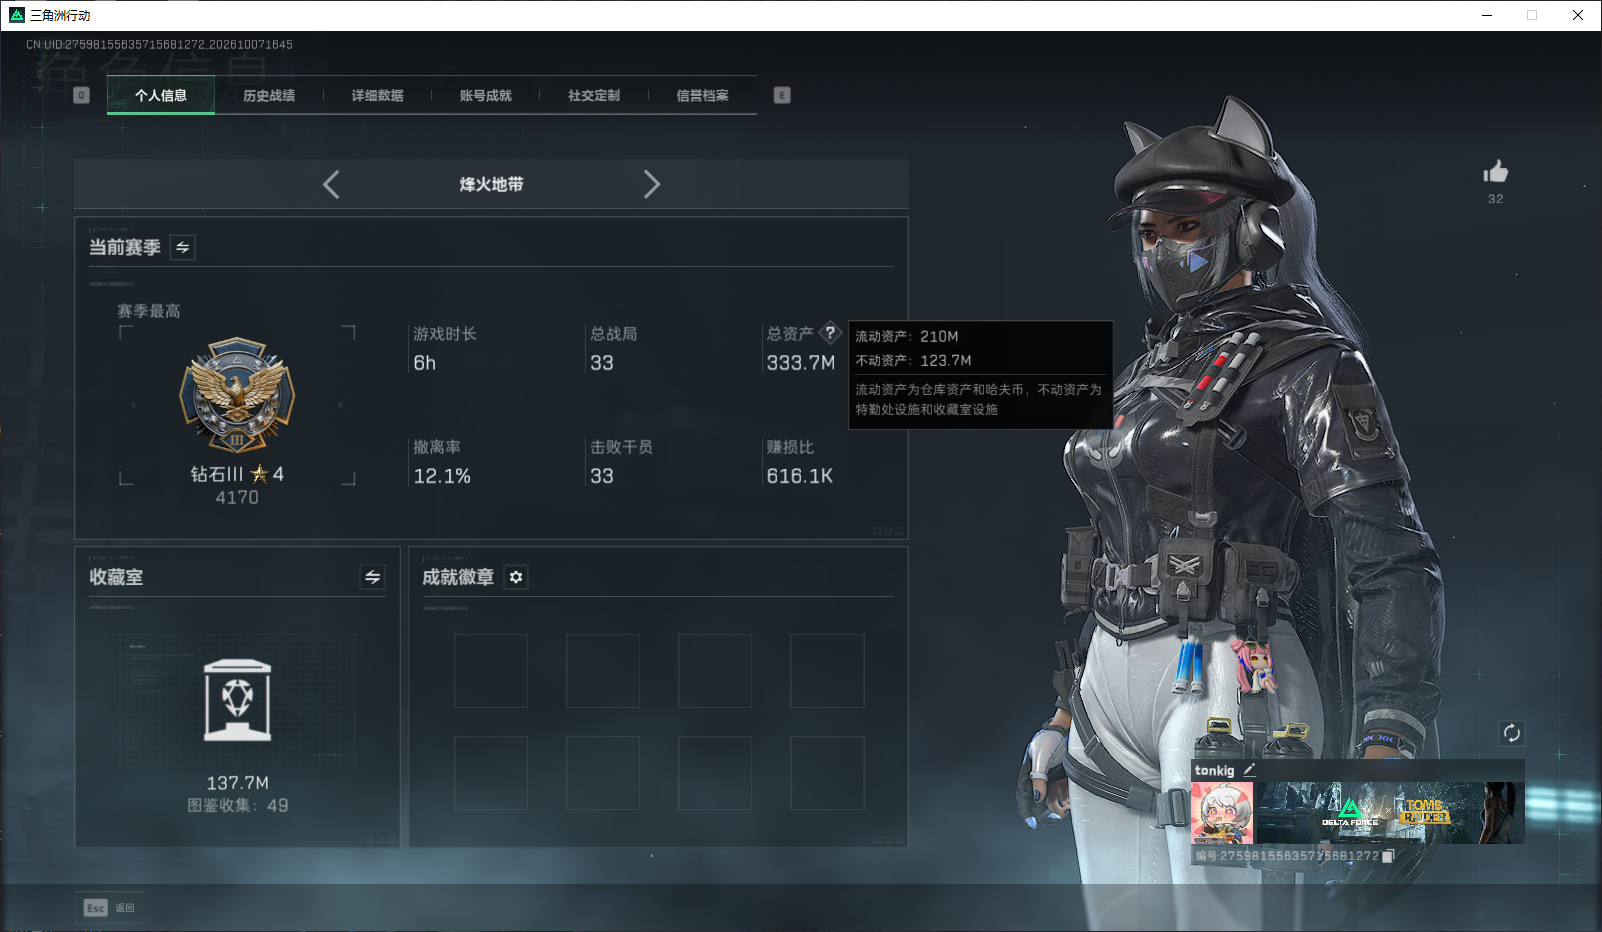The image size is (1602, 932).
Task: Switch to previous game mode with left chevron
Action: tap(332, 184)
